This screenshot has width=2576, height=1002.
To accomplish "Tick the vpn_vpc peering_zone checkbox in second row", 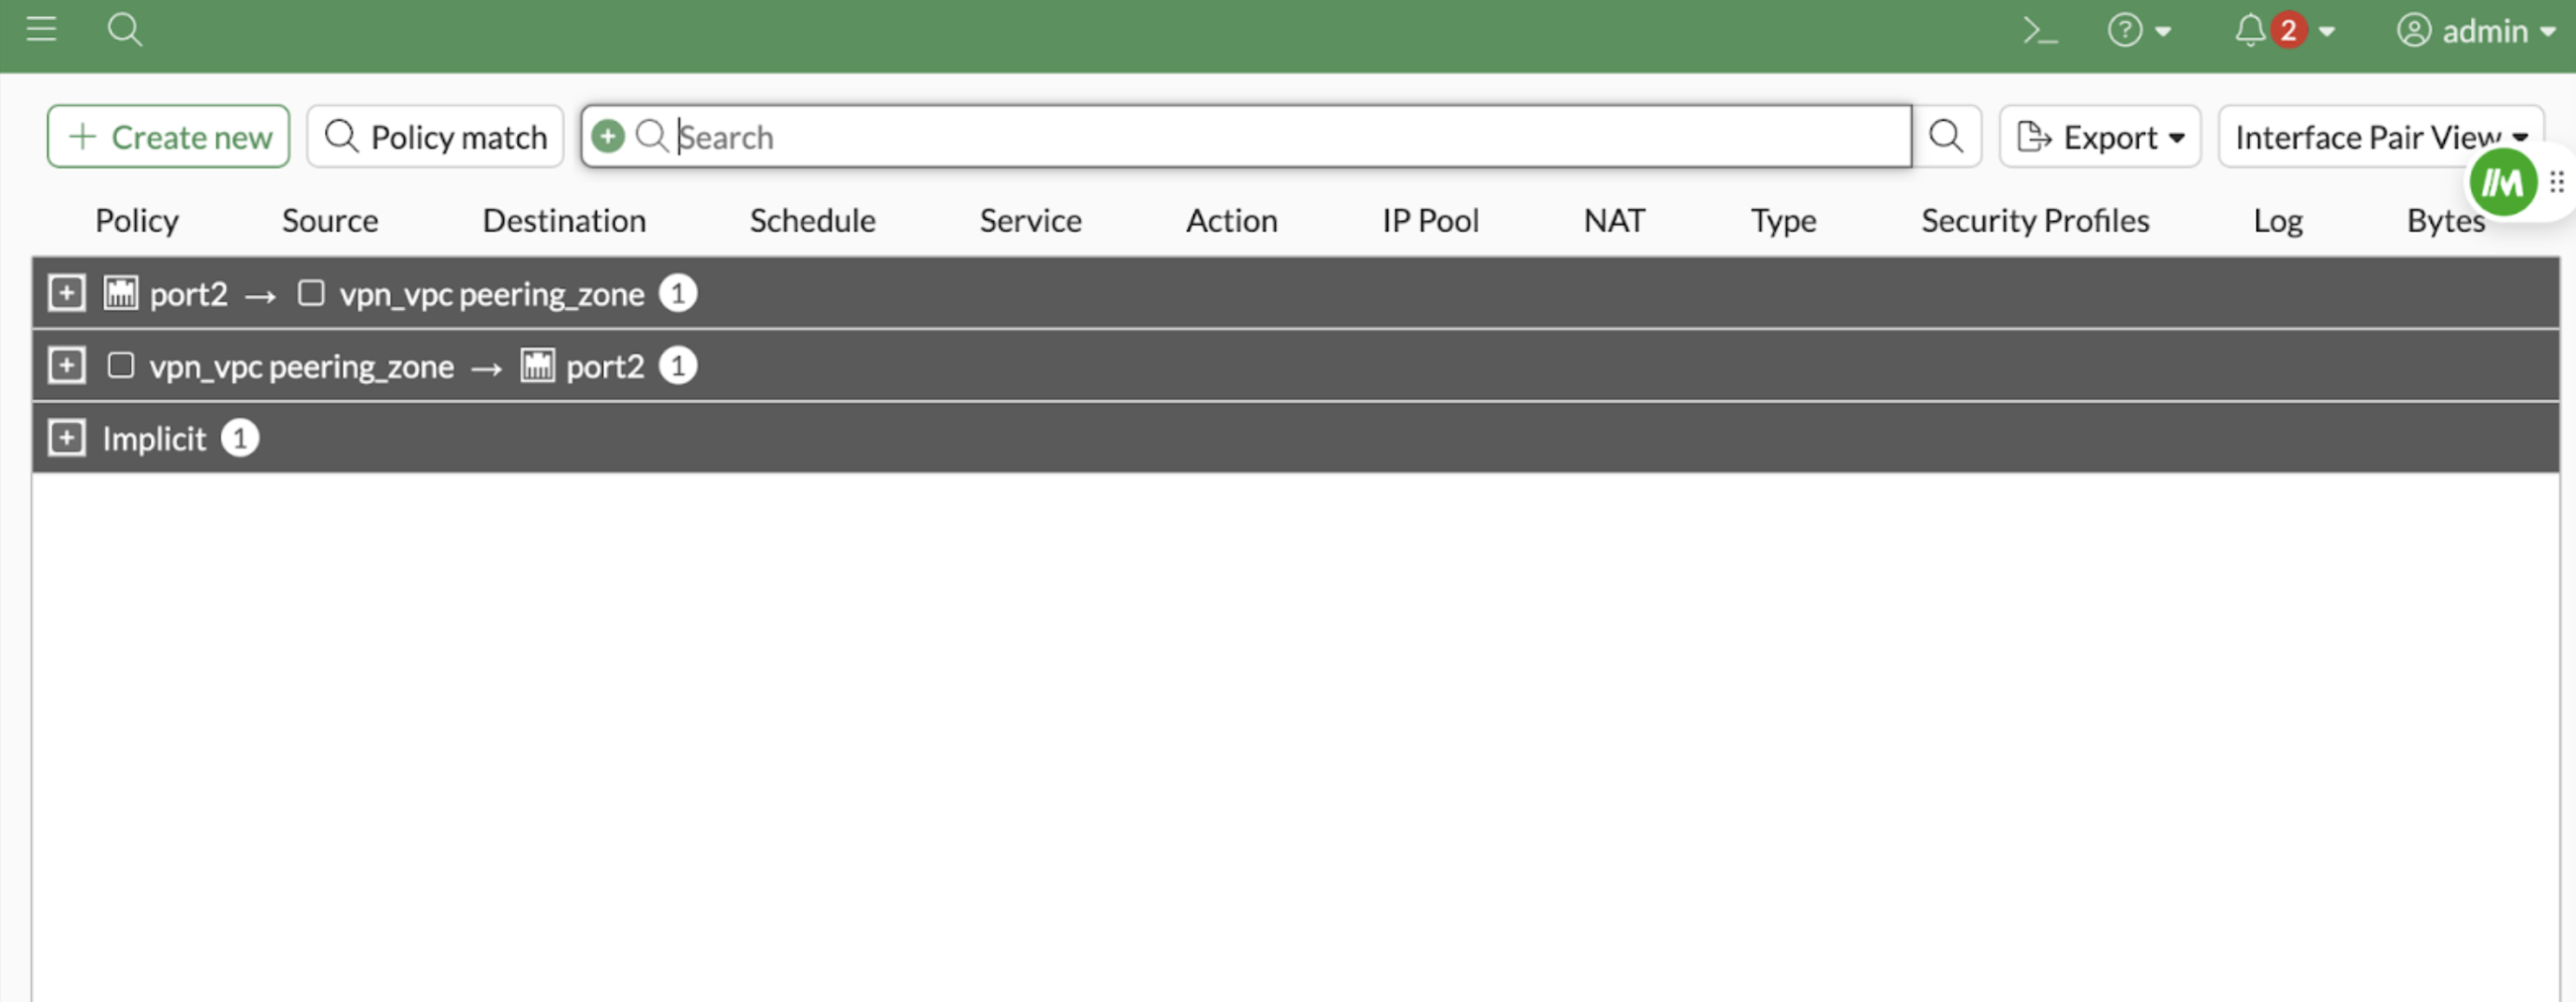I will [120, 365].
